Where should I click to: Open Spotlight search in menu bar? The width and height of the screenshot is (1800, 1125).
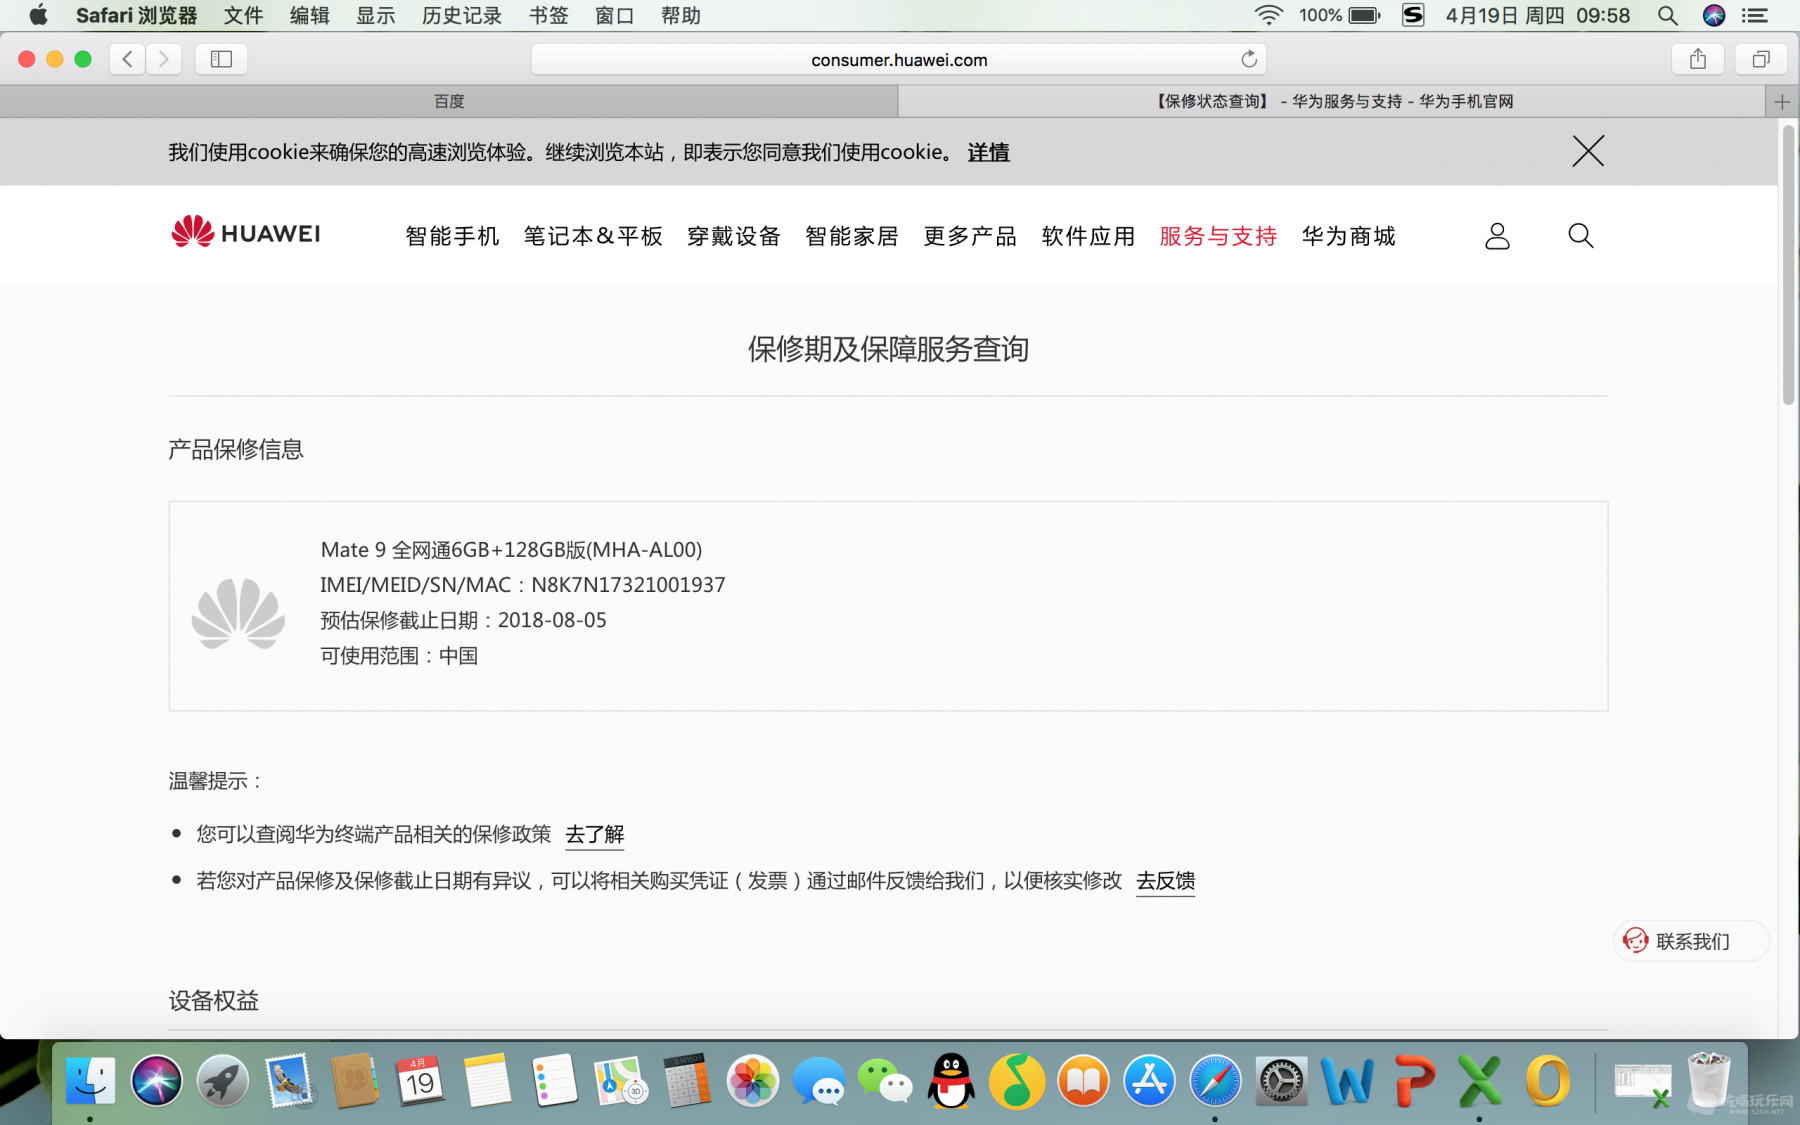pos(1667,15)
